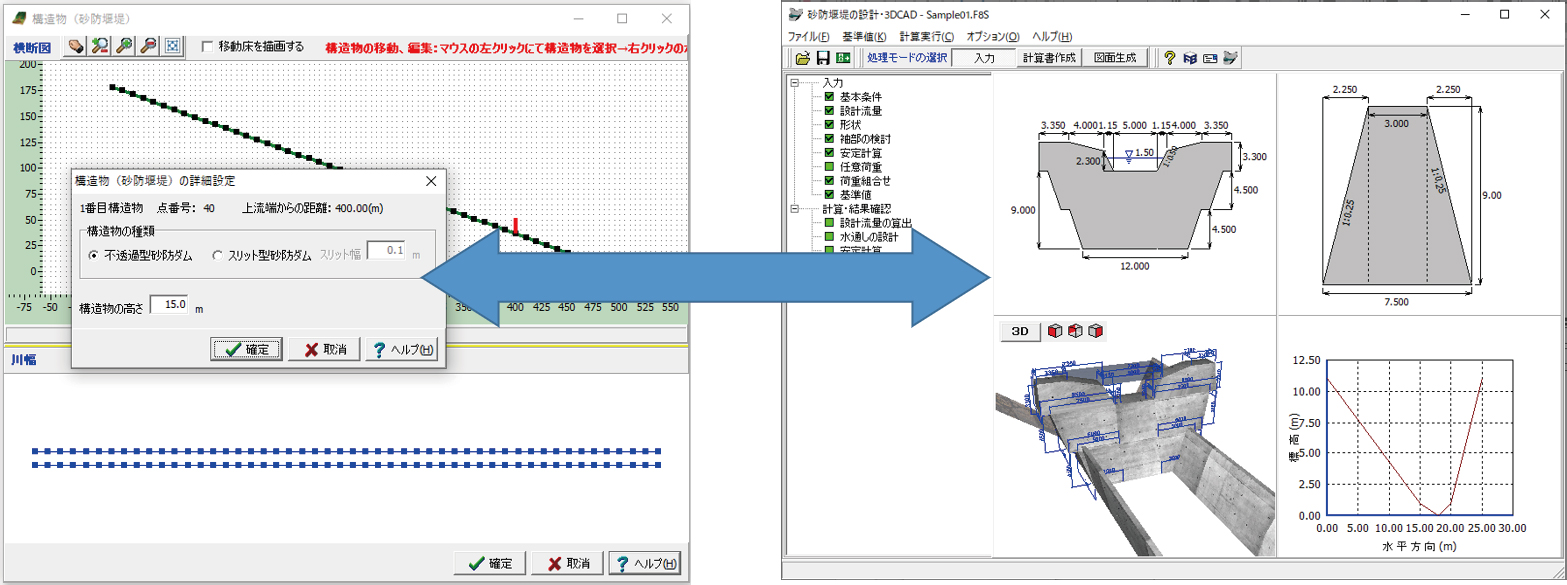Click the 処理モードの選択 label

(x=907, y=58)
